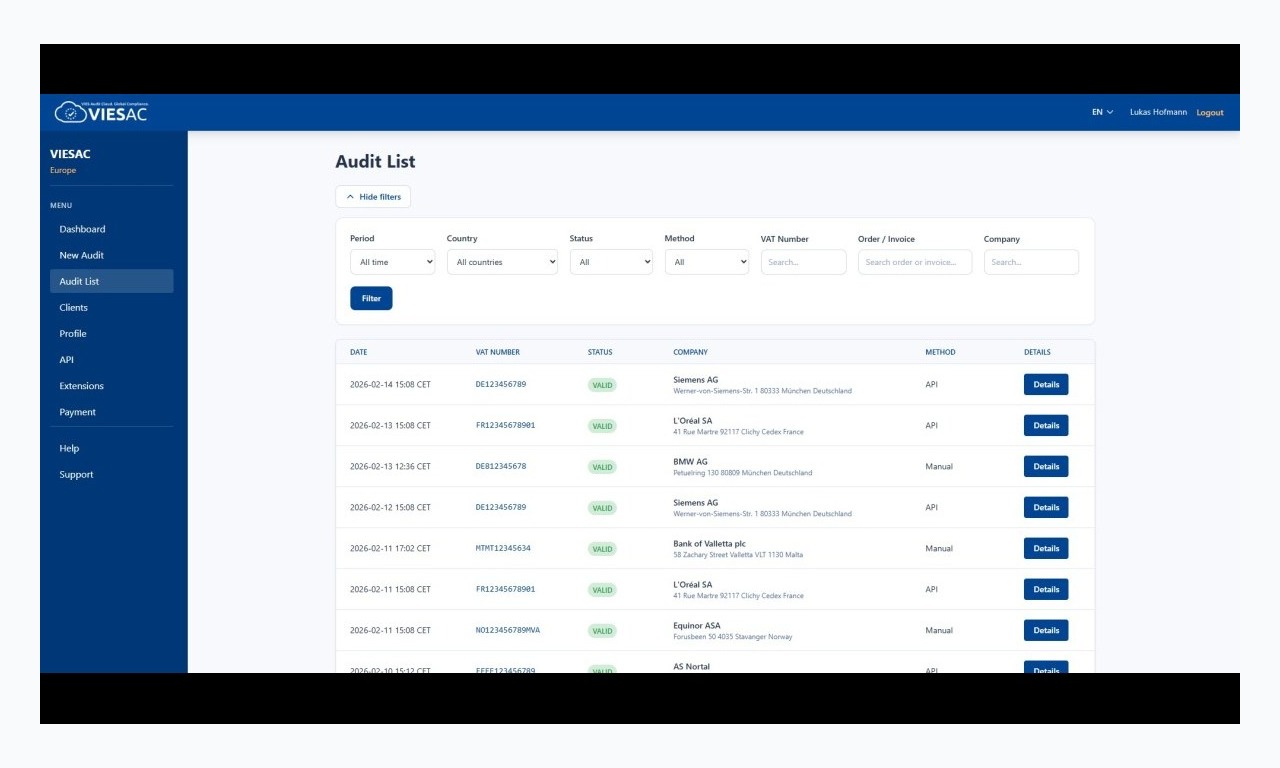
Task: Click VAT number MTMT12345634
Action: (503, 548)
